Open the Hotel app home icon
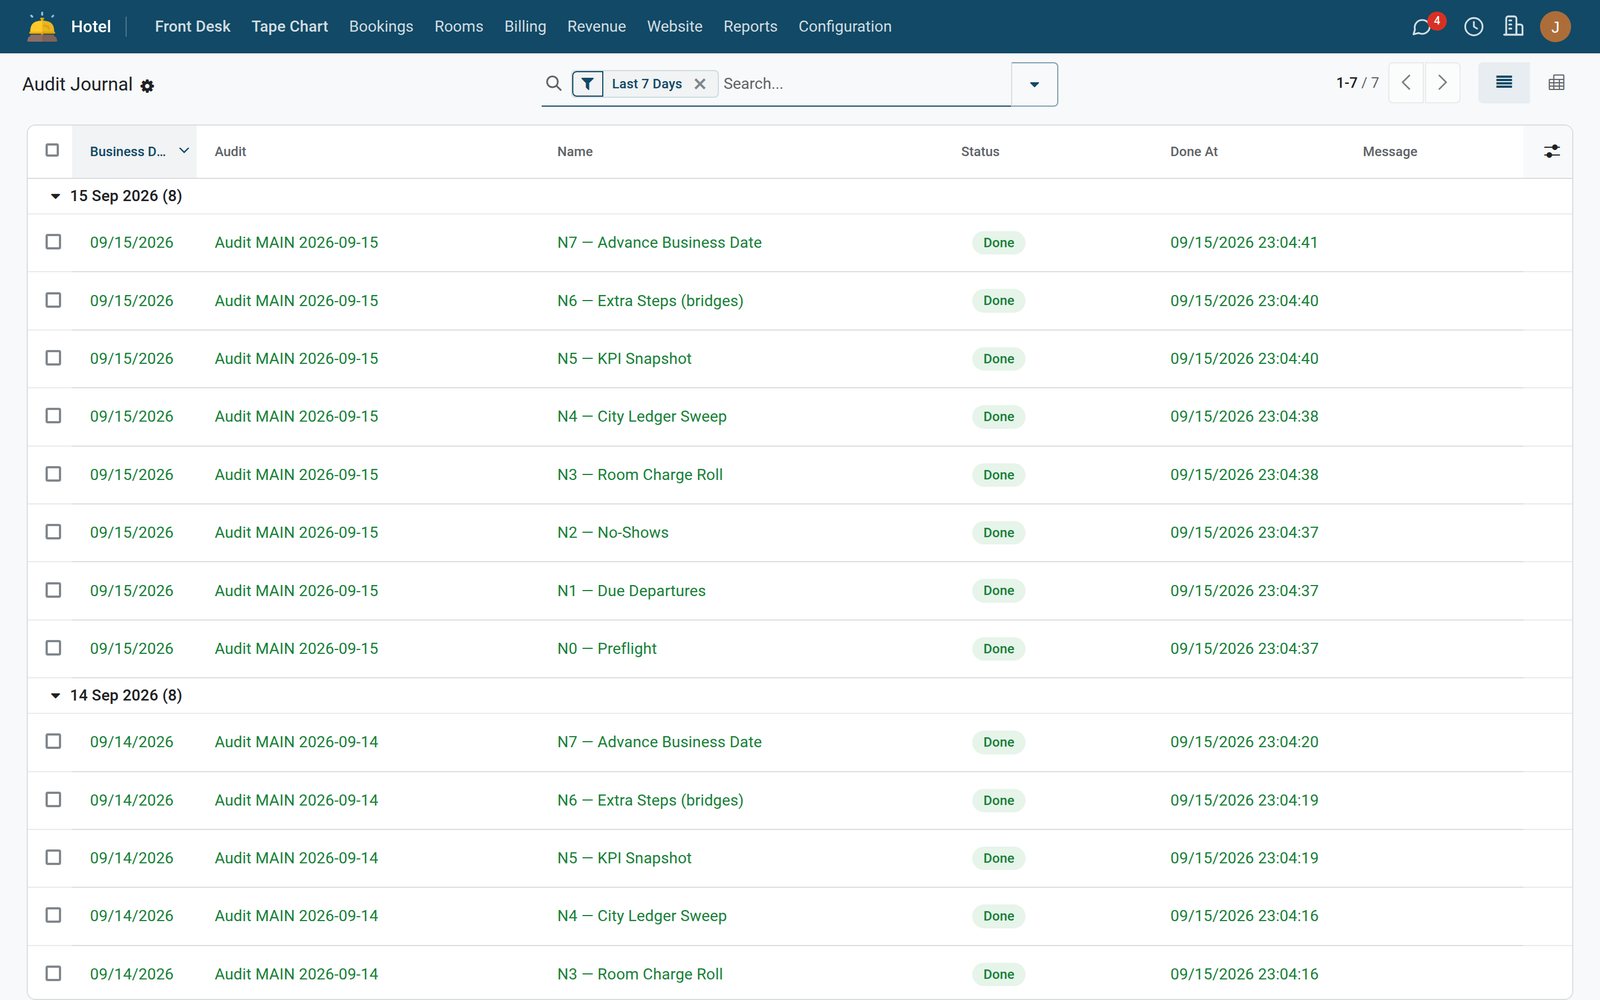This screenshot has height=1000, width=1600. click(42, 26)
